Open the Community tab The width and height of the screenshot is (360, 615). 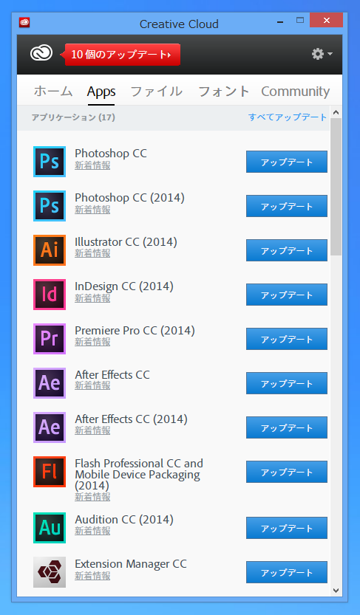point(295,91)
